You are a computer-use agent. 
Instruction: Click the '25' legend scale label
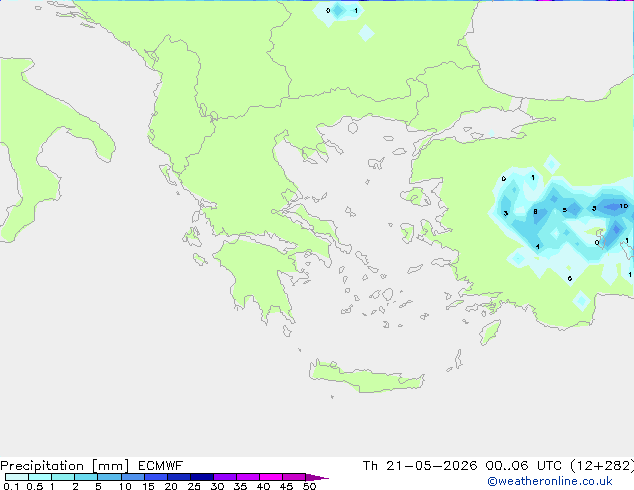(194, 486)
